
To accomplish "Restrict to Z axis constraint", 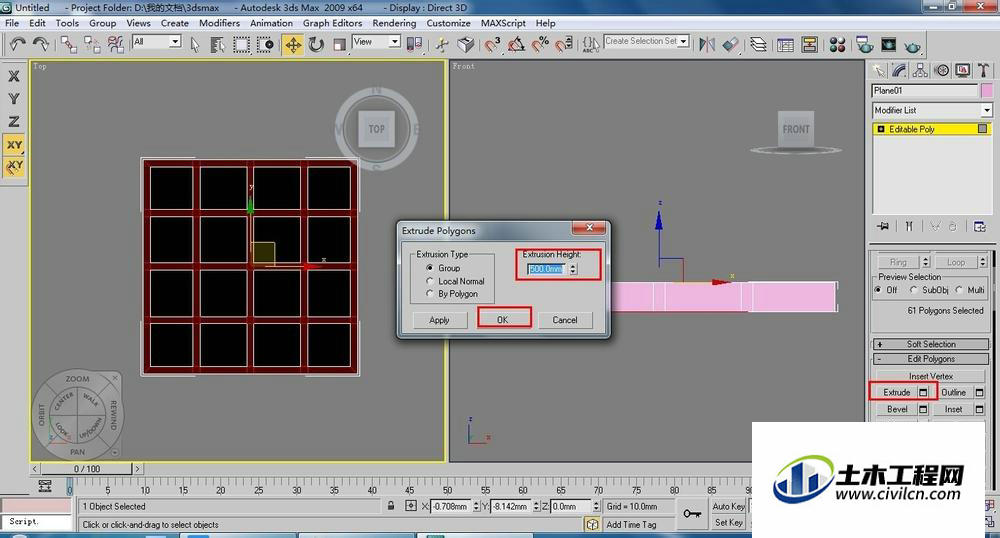I will pyautogui.click(x=13, y=121).
